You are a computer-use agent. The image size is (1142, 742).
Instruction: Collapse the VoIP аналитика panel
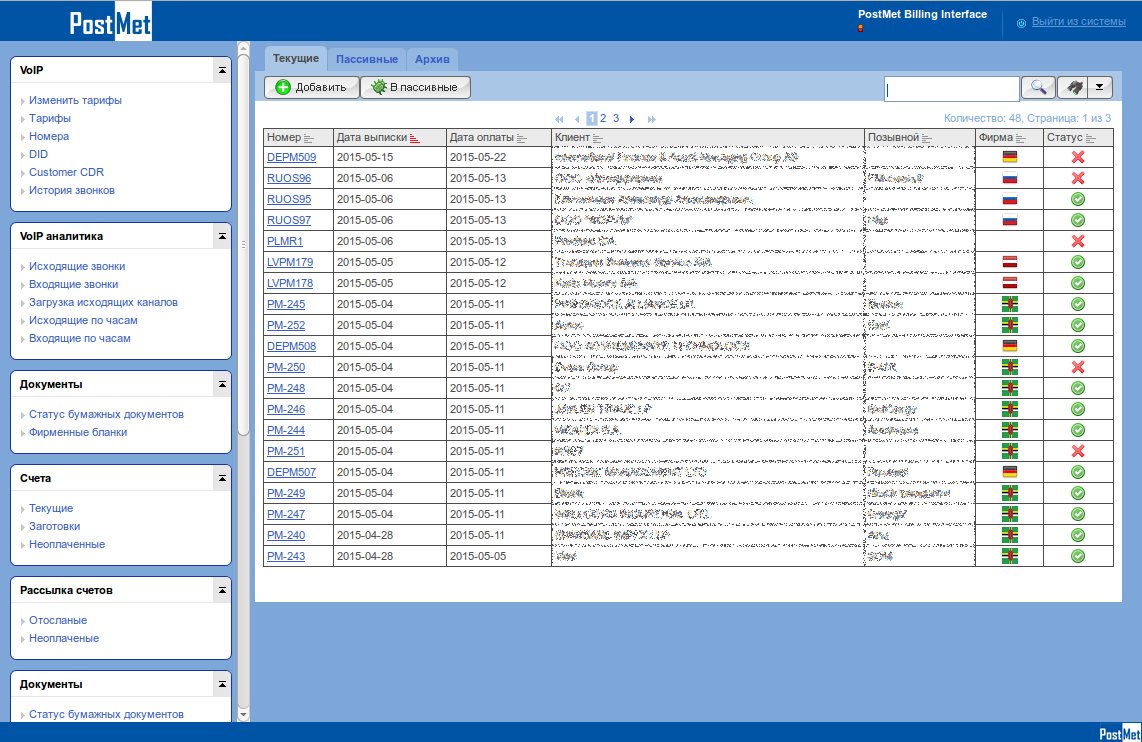pos(222,236)
